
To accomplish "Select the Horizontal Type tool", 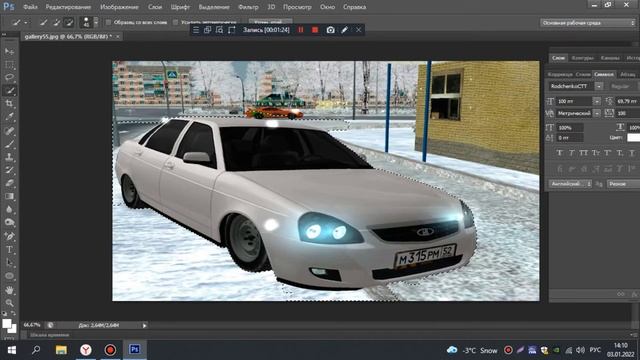I will [x=9, y=249].
